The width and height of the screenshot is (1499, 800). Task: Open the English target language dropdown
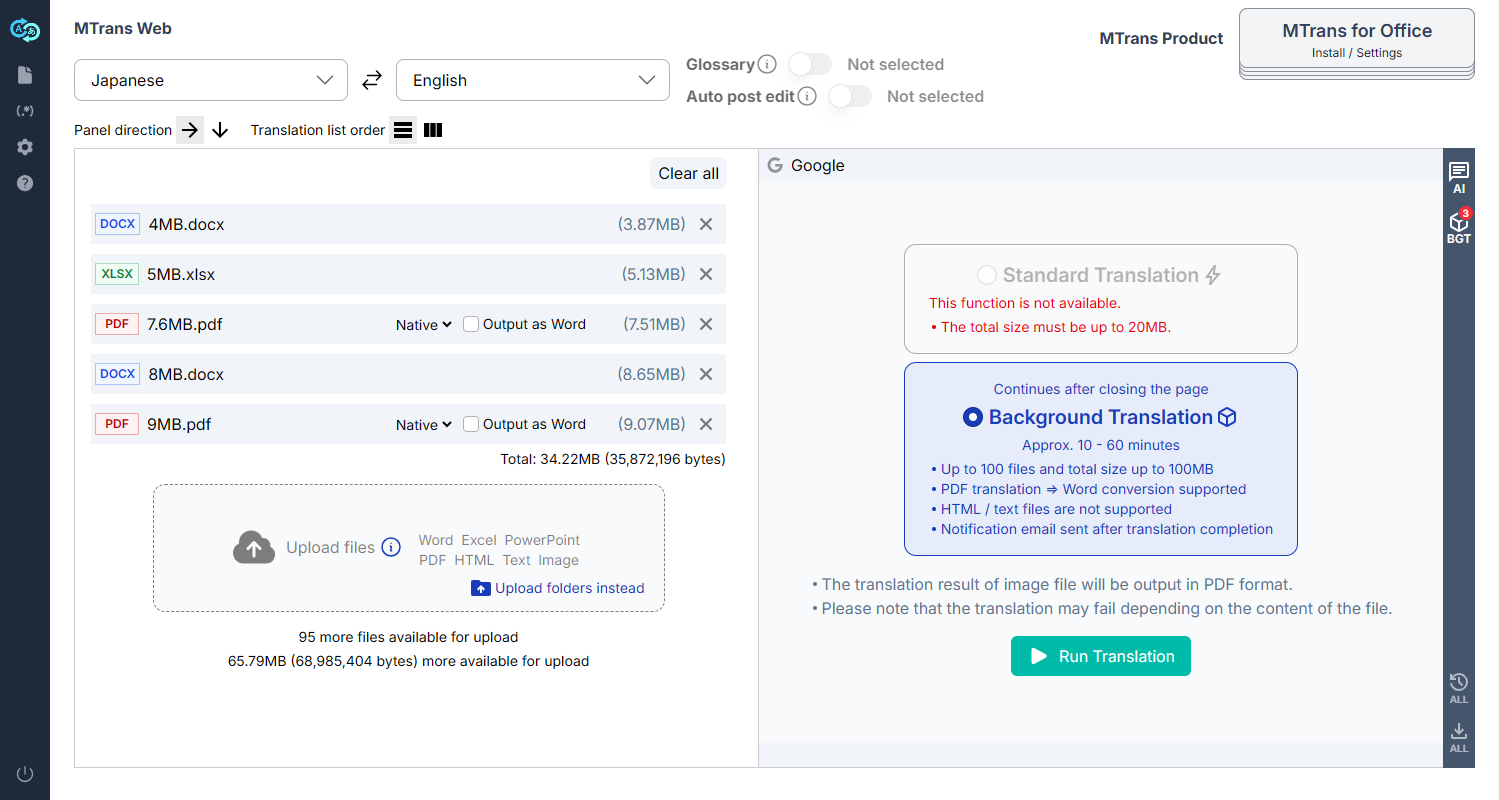(x=533, y=80)
